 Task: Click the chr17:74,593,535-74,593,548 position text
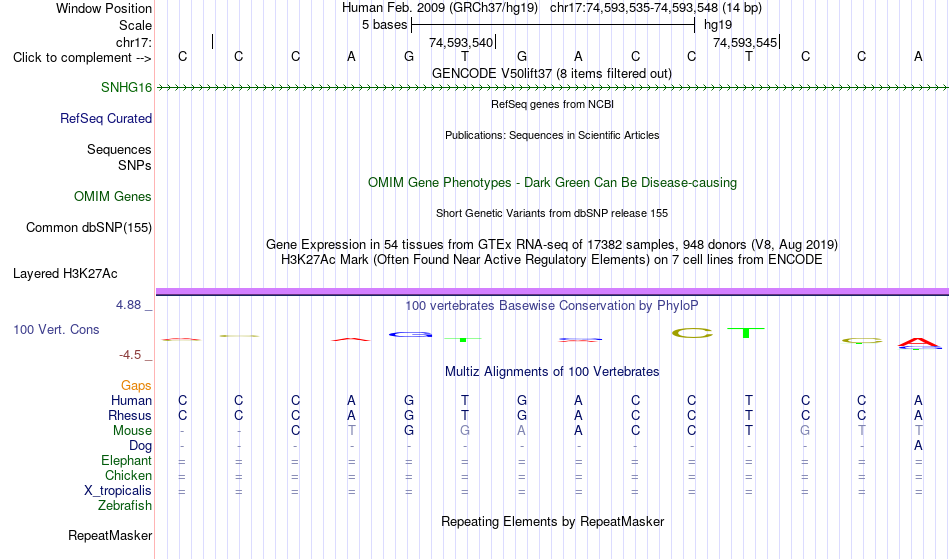pyautogui.click(x=634, y=8)
